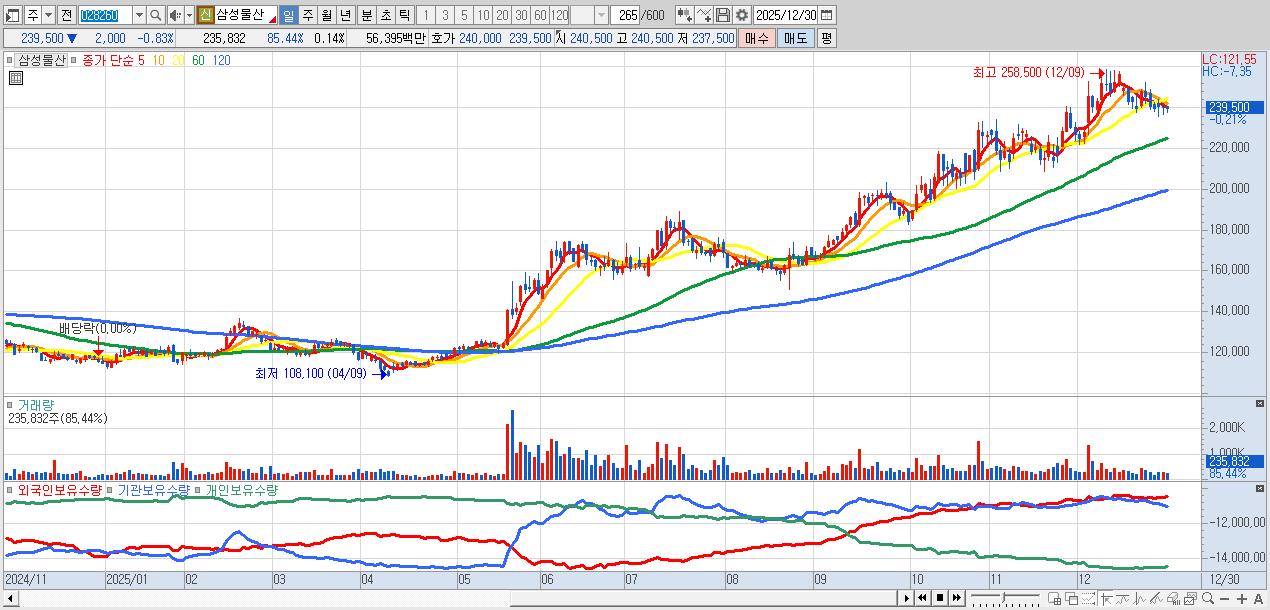Click the bar count field showing 265

625,15
